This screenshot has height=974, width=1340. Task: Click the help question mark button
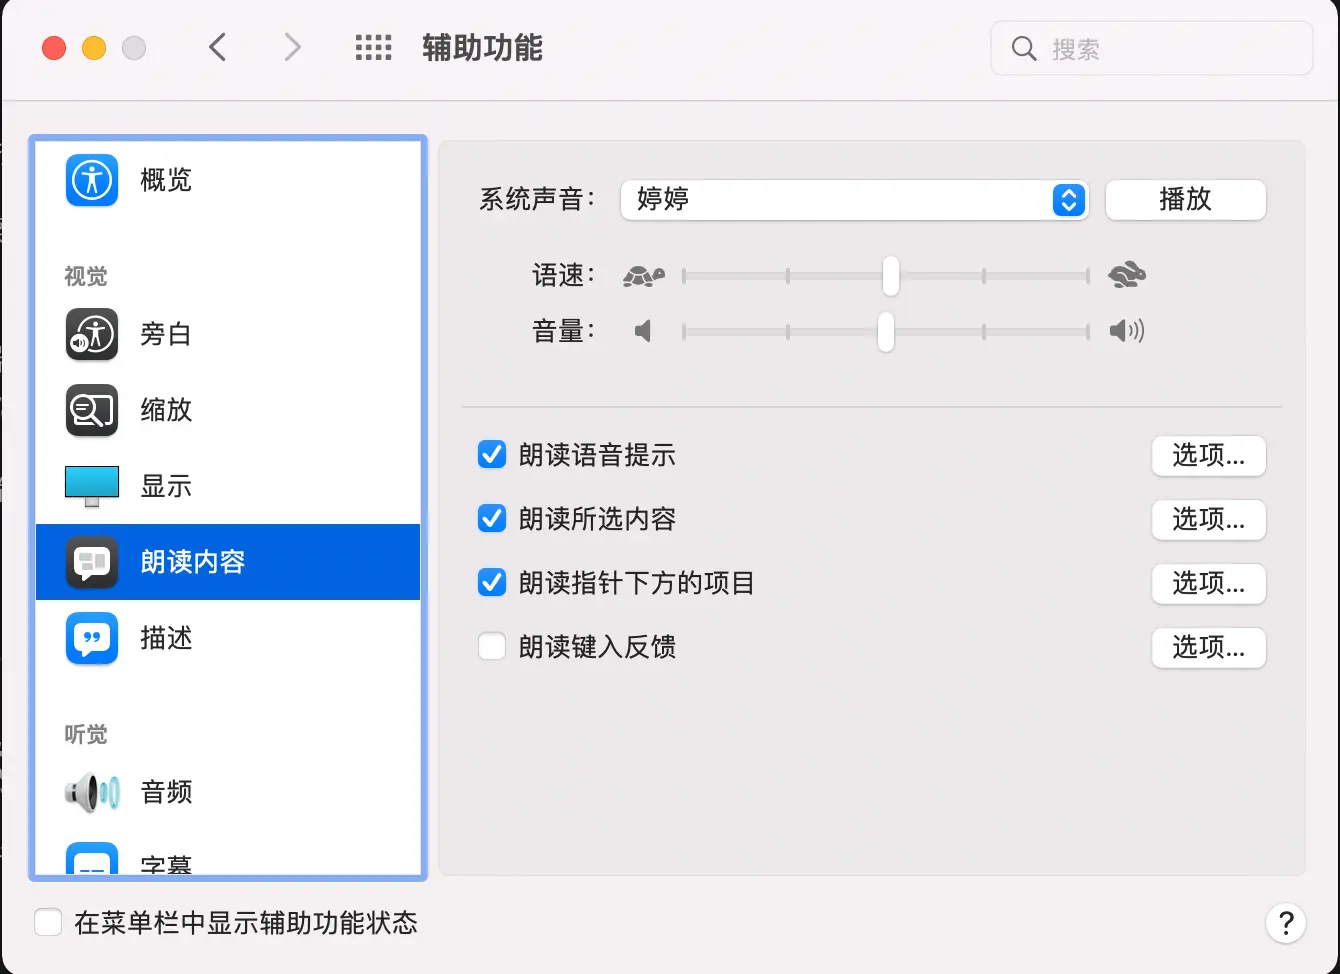point(1286,923)
